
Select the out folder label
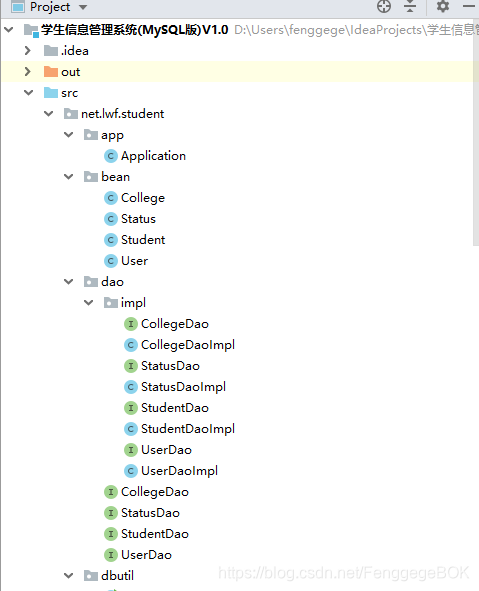coord(70,72)
